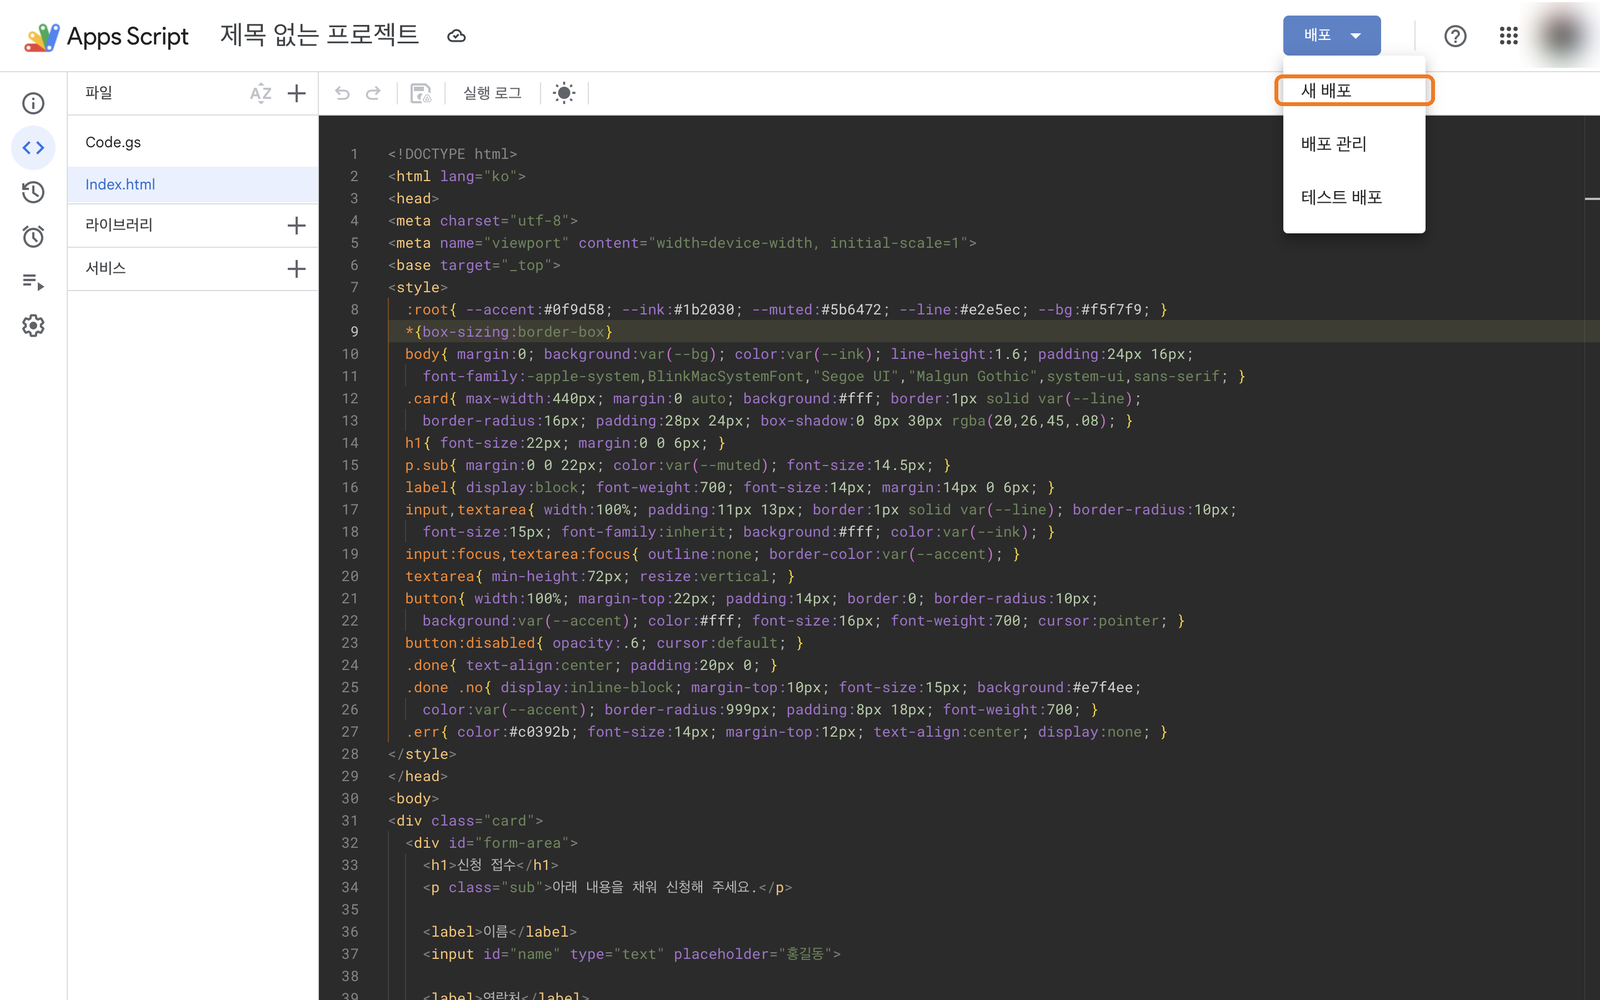Select the Index.html file
This screenshot has height=1000, width=1600.
(193, 184)
